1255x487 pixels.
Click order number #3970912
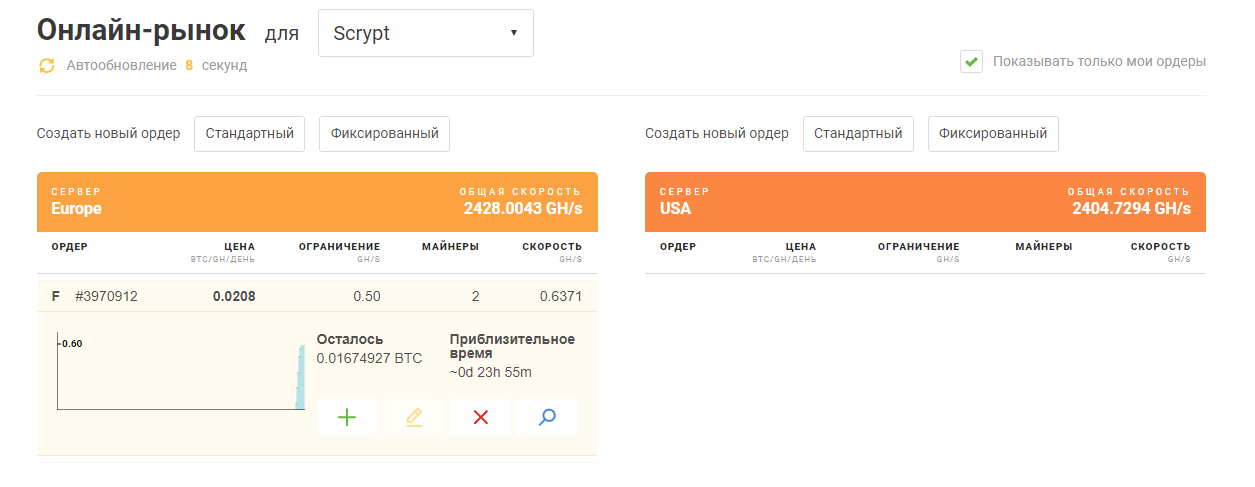pyautogui.click(x=106, y=296)
